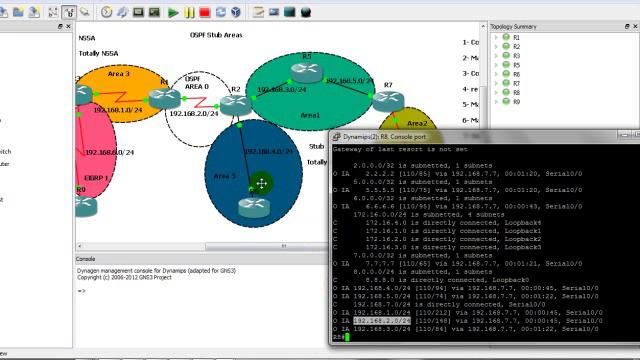Image resolution: width=640 pixels, height=360 pixels.
Task: Expand R7 in Topology Summary
Action: (x=496, y=83)
